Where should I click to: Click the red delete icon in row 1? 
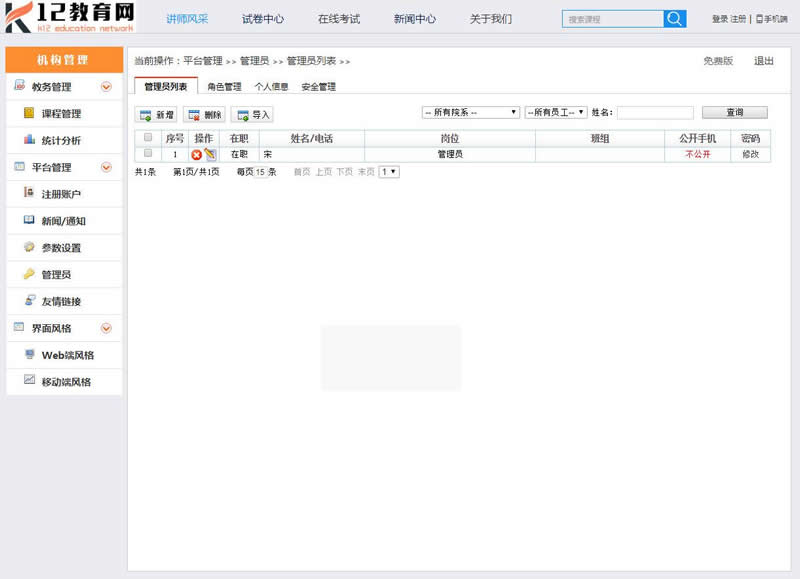click(x=197, y=155)
